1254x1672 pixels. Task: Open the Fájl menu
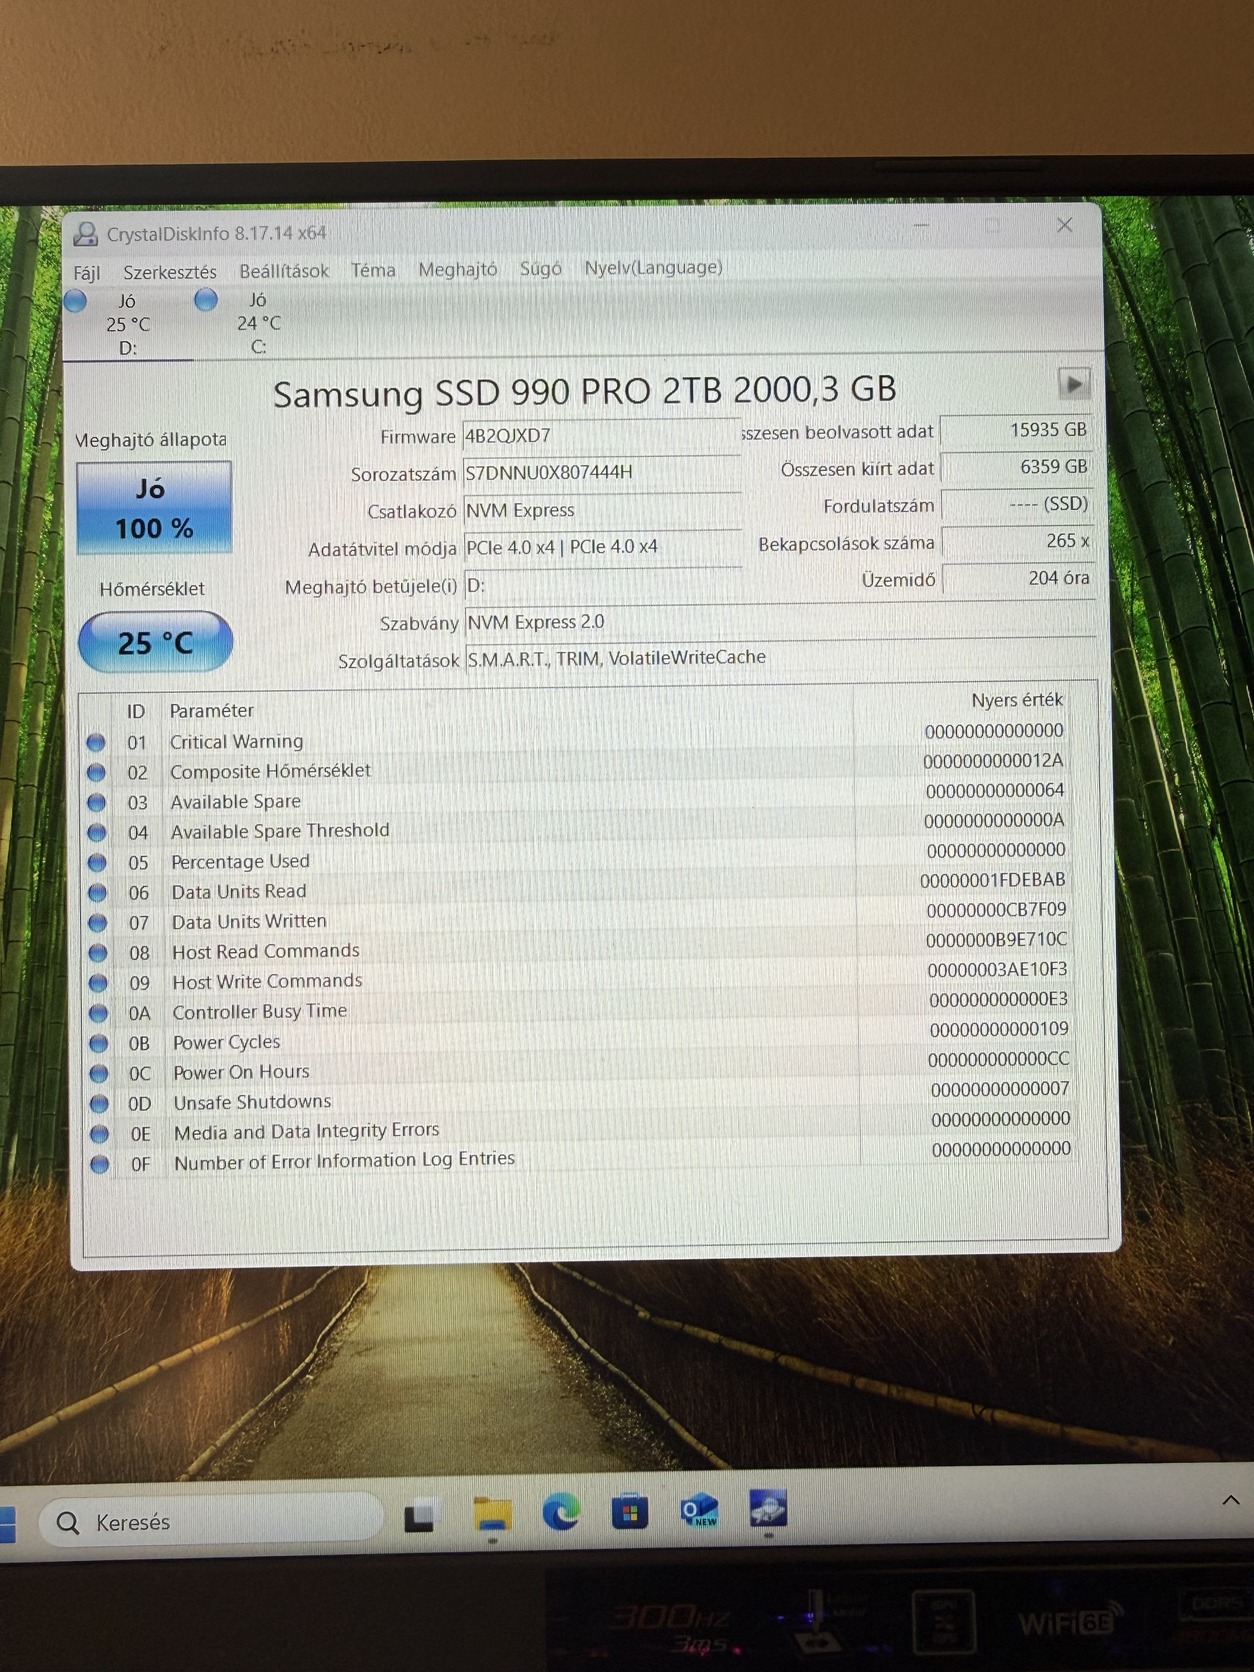[x=87, y=273]
